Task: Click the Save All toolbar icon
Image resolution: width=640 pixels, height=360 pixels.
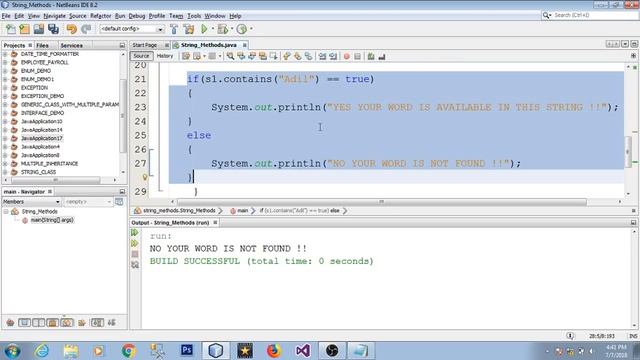Action: point(53,29)
